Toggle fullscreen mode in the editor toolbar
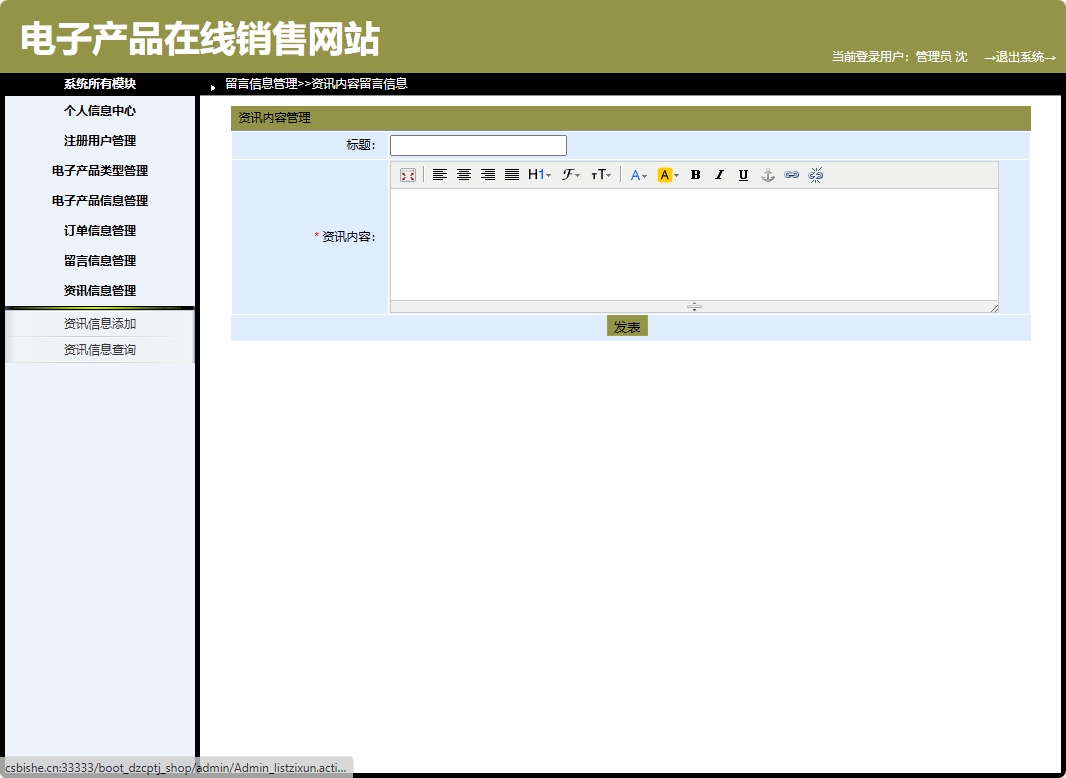 click(x=407, y=175)
